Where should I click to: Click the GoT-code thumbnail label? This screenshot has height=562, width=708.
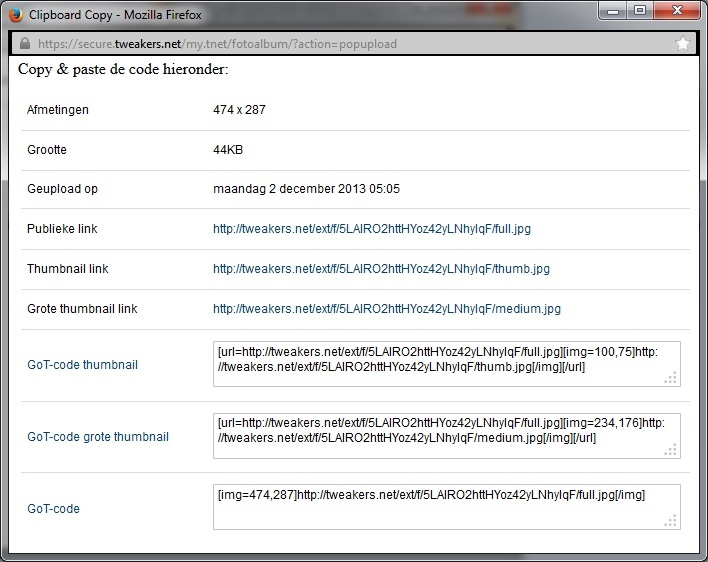[x=82, y=365]
